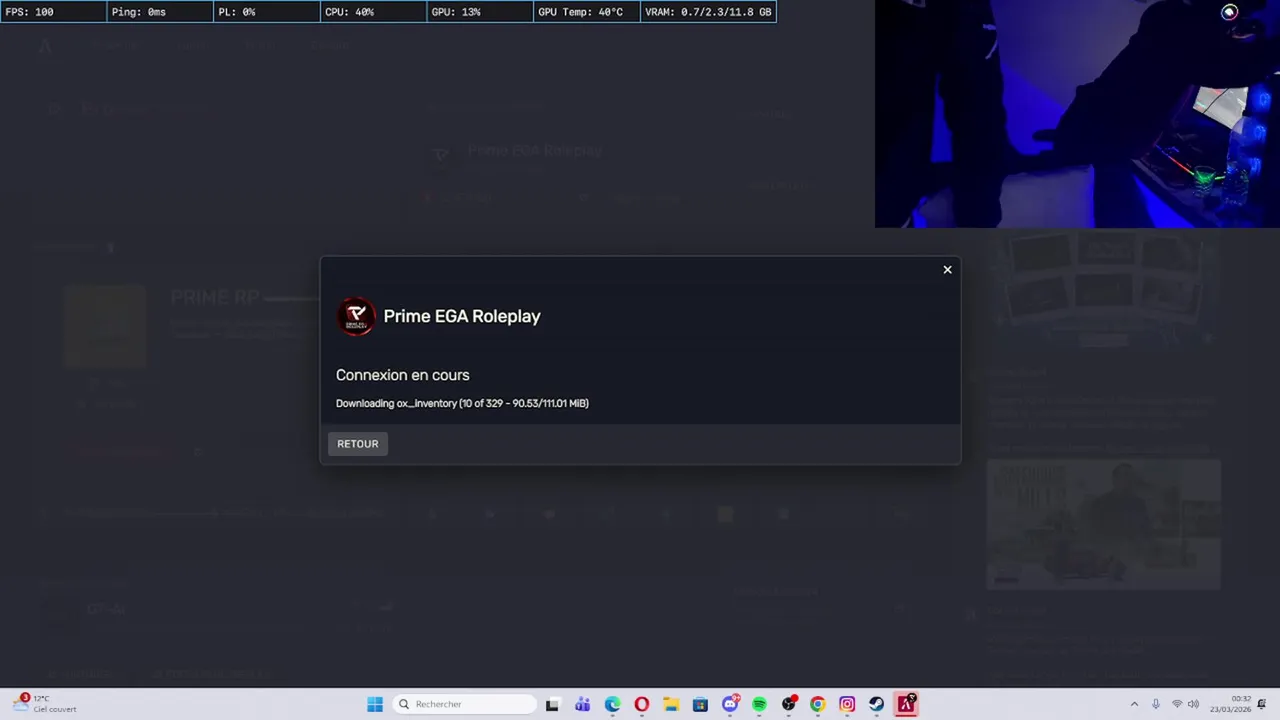Click the recording indicator icon on webcam
1280x720 pixels.
click(x=1229, y=12)
